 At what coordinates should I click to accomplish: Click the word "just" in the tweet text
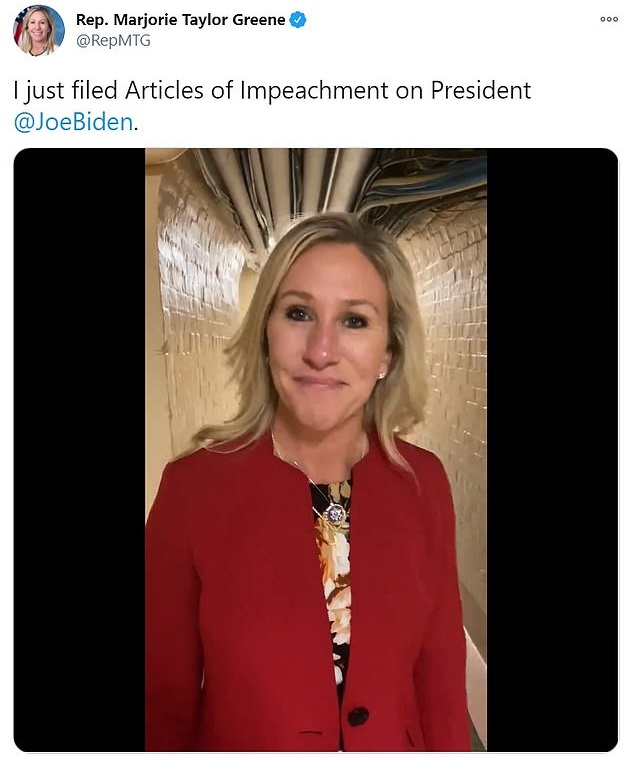point(44,91)
